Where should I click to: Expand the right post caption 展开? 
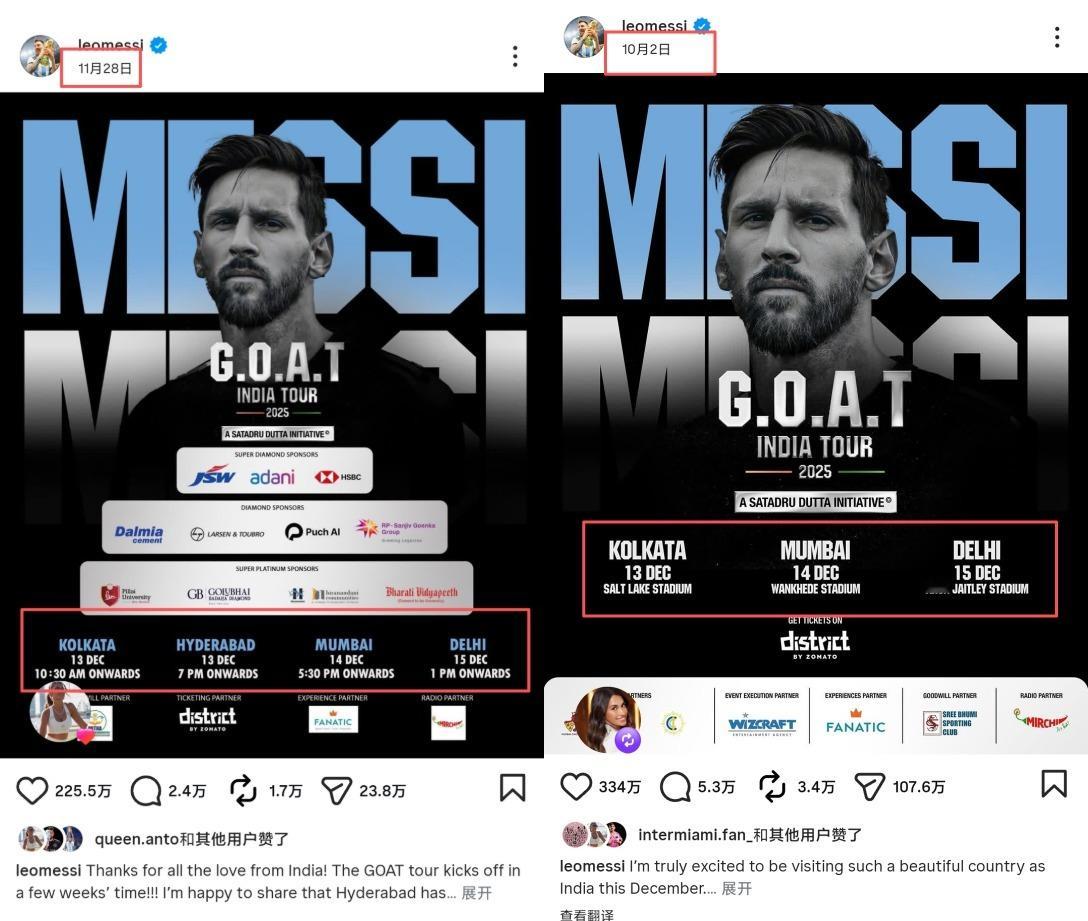(737, 888)
